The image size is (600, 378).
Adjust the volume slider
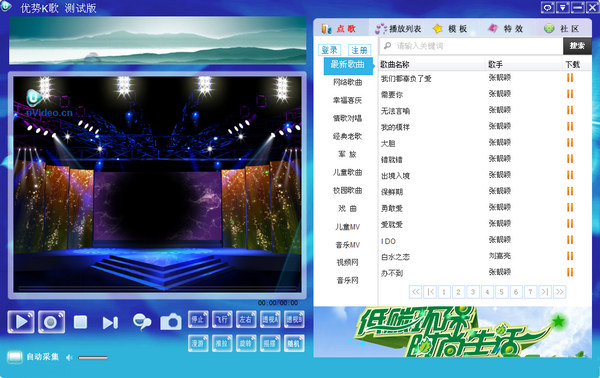93,358
